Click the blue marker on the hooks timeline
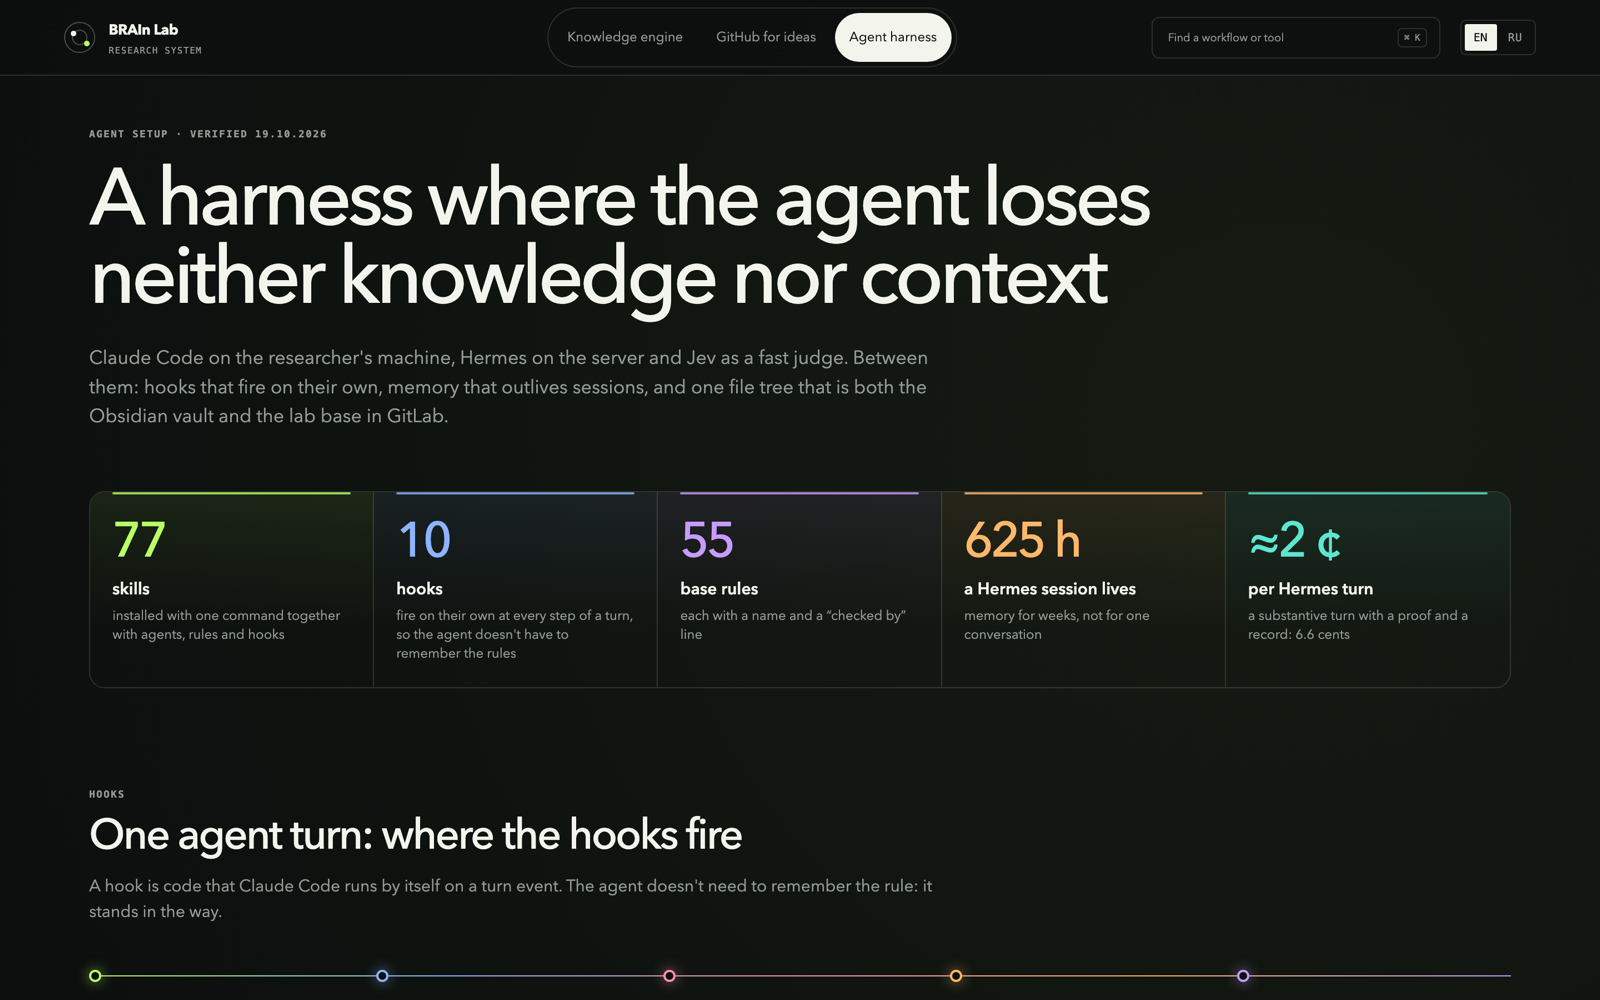This screenshot has width=1600, height=1000. coord(382,976)
